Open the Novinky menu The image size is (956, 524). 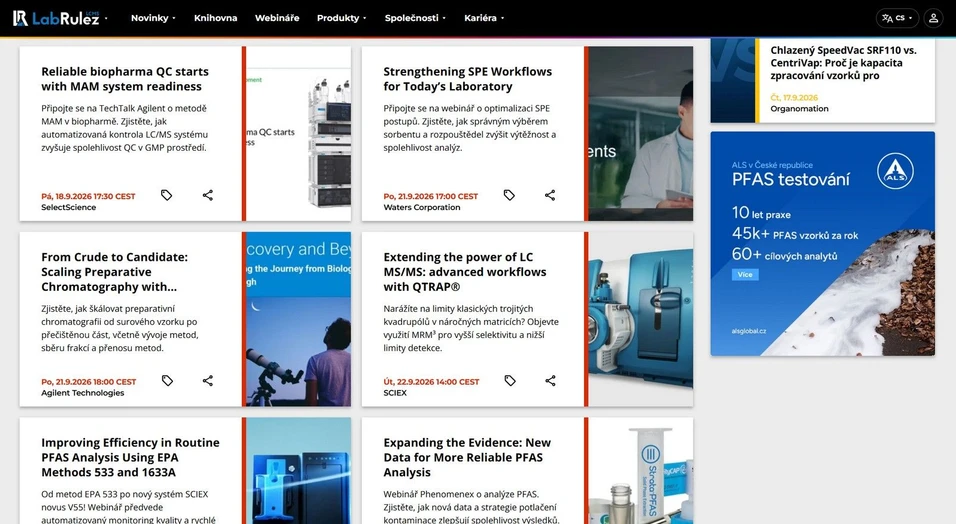[x=153, y=18]
